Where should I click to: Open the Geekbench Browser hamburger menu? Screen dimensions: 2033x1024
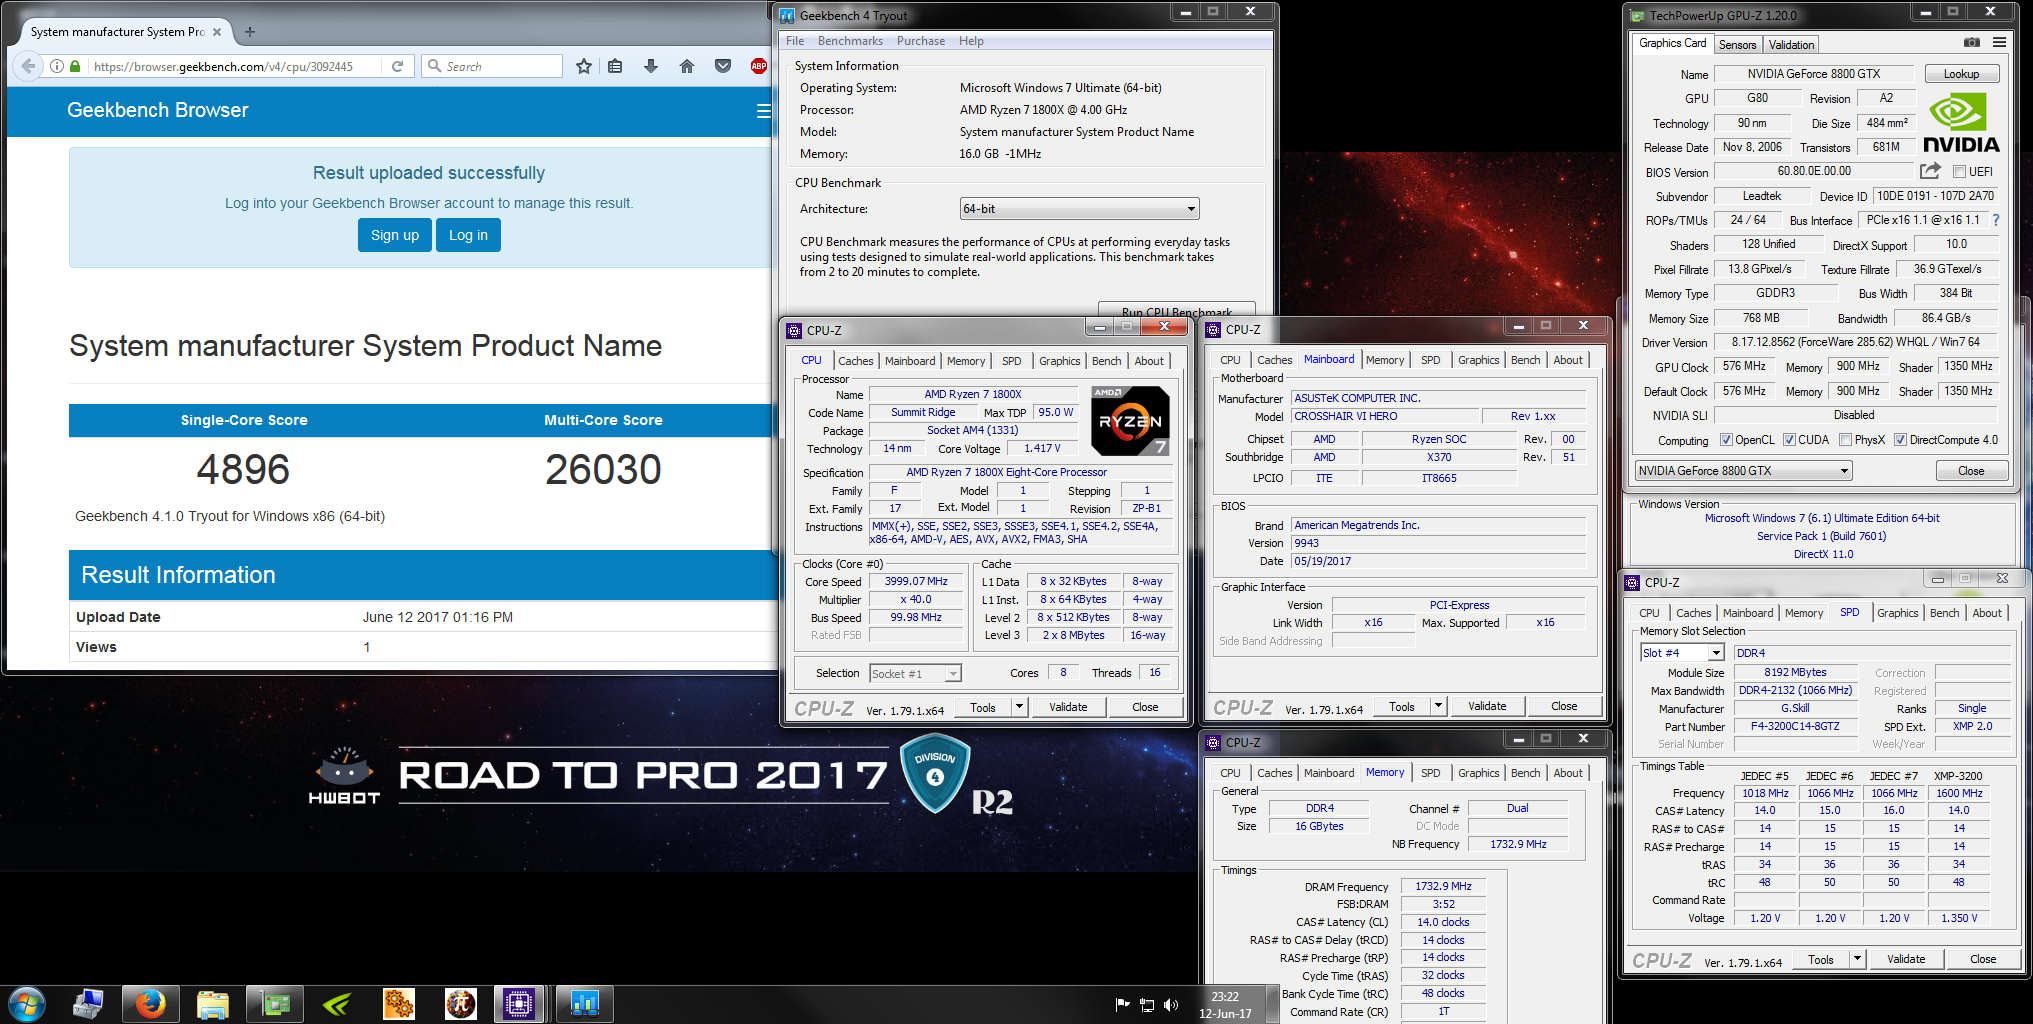pyautogui.click(x=764, y=111)
